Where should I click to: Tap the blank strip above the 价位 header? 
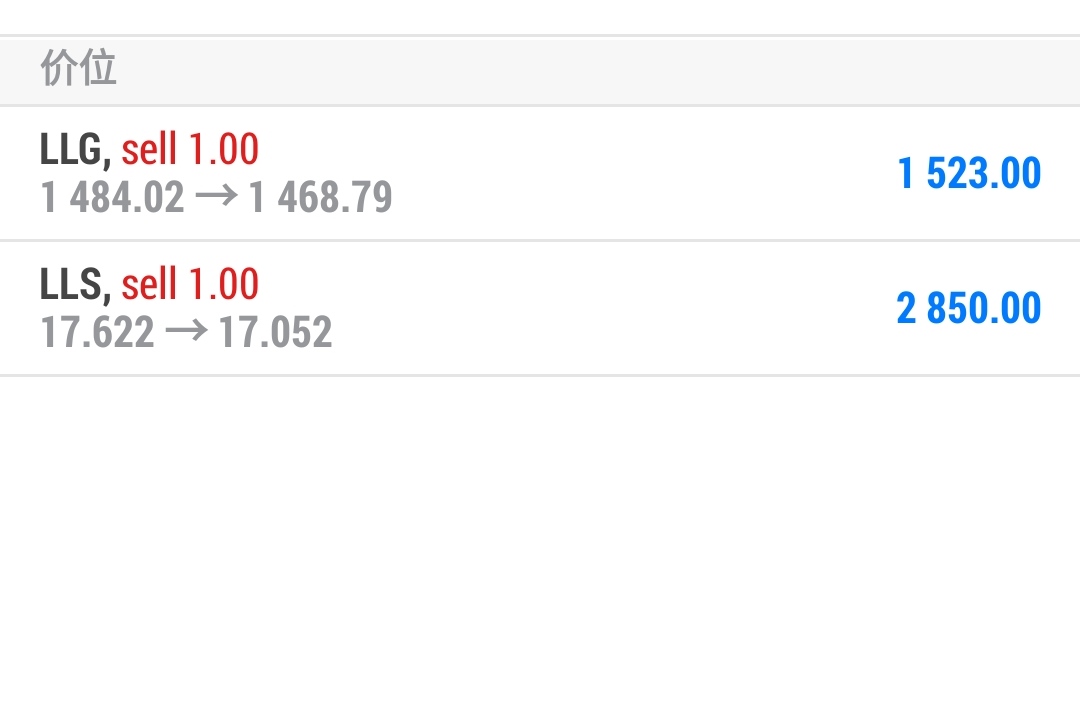(540, 17)
